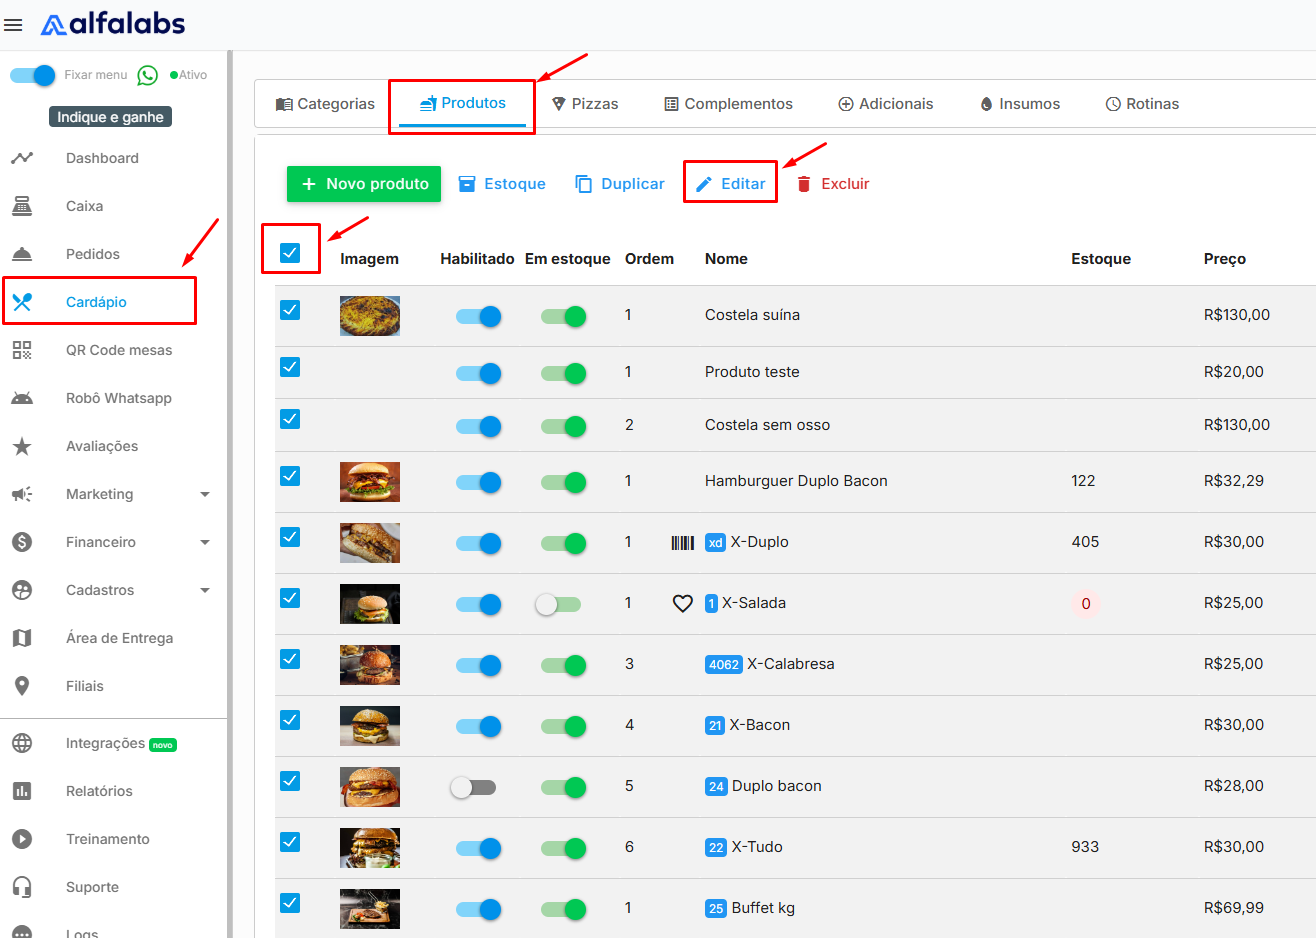The height and width of the screenshot is (938, 1316).
Task: Enable the Duplo bacon Habilitado toggle
Action: 472,787
